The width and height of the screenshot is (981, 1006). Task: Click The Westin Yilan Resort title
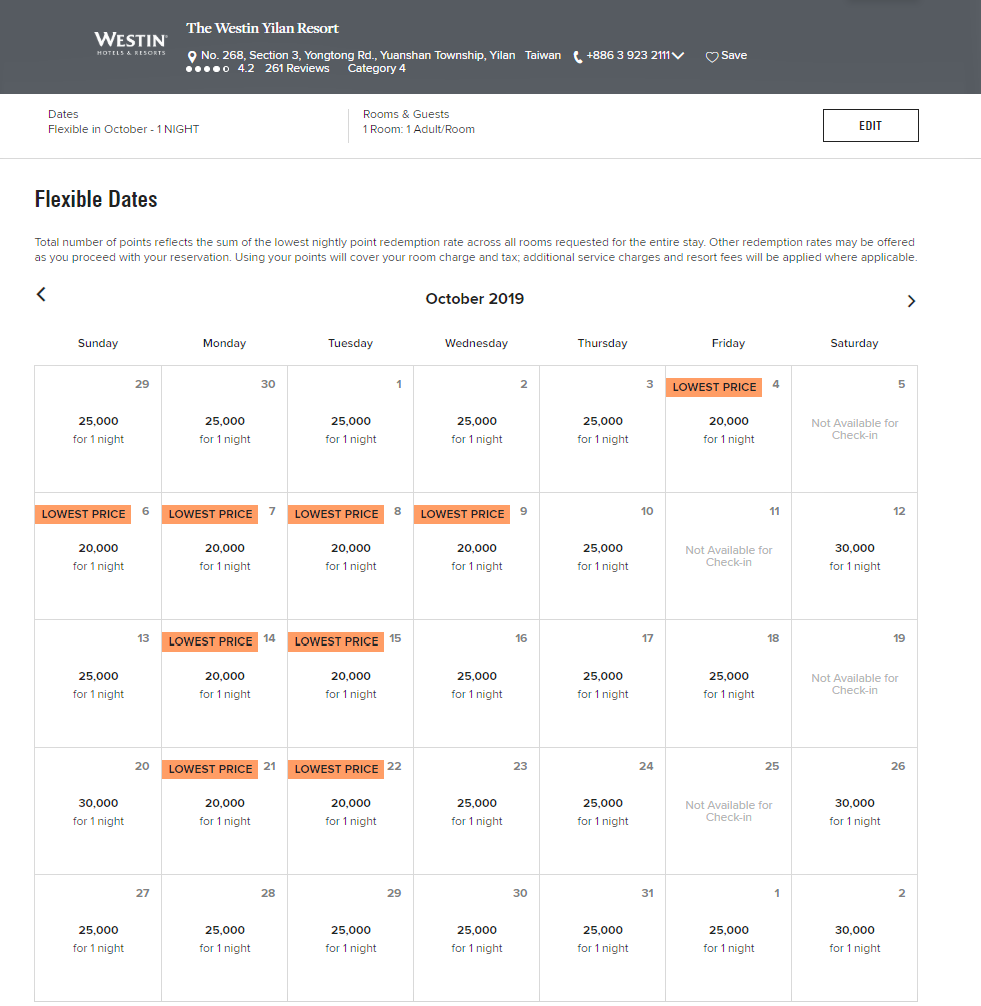[x=262, y=28]
